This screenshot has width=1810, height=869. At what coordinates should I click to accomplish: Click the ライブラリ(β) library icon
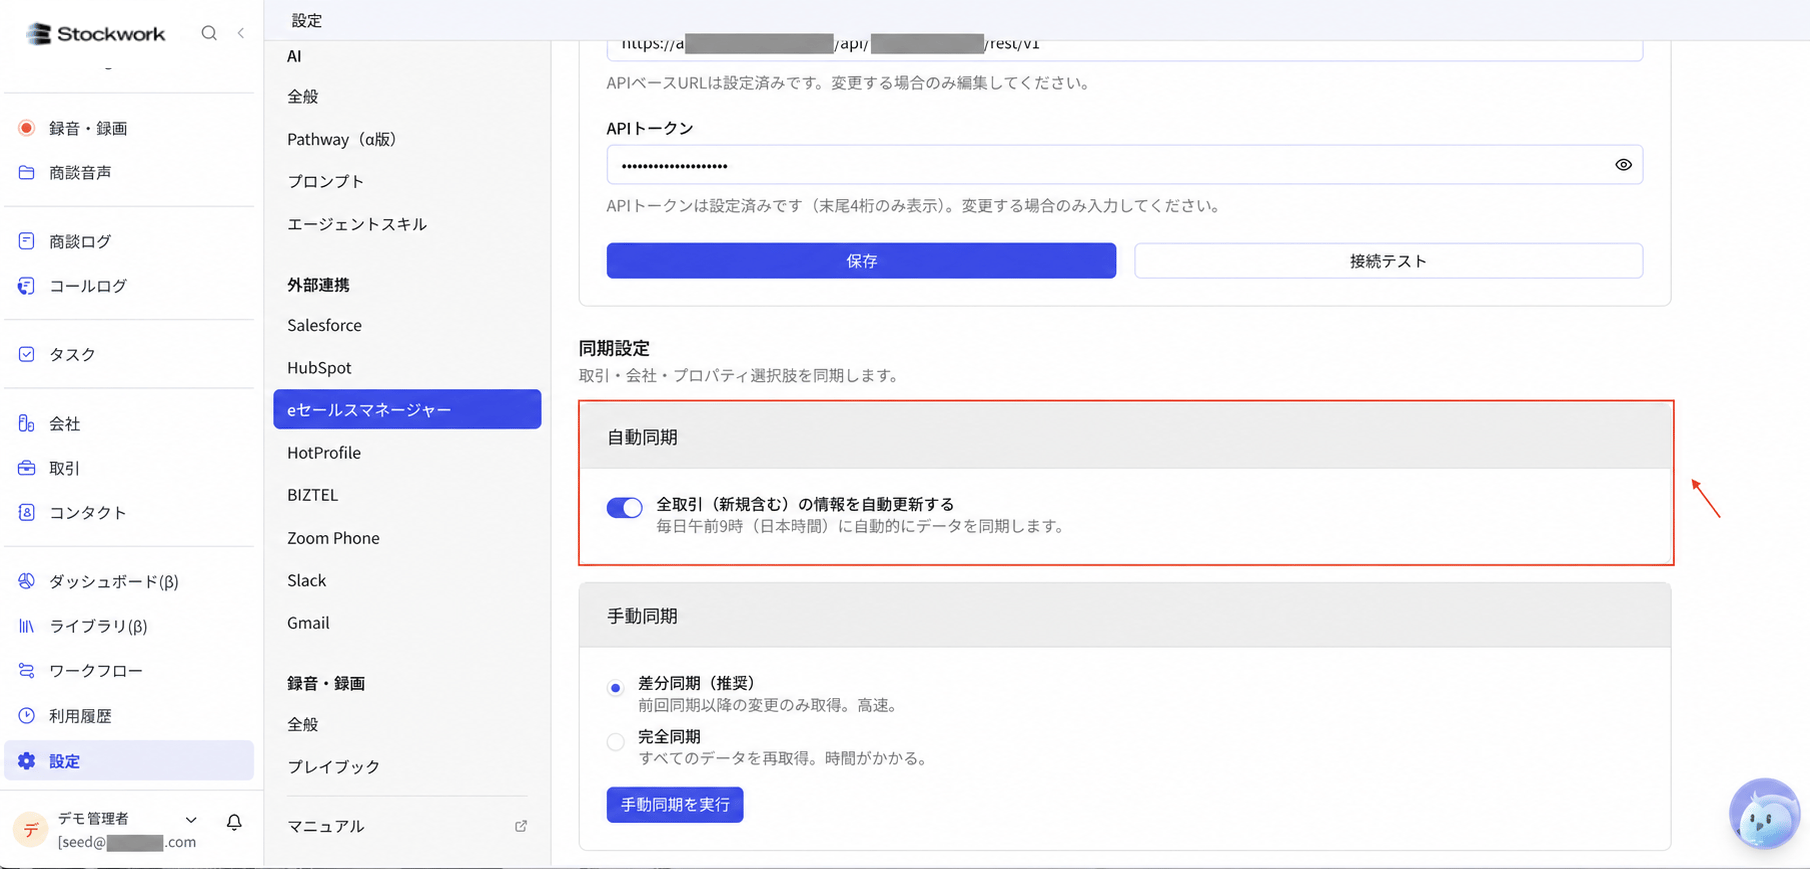(27, 626)
